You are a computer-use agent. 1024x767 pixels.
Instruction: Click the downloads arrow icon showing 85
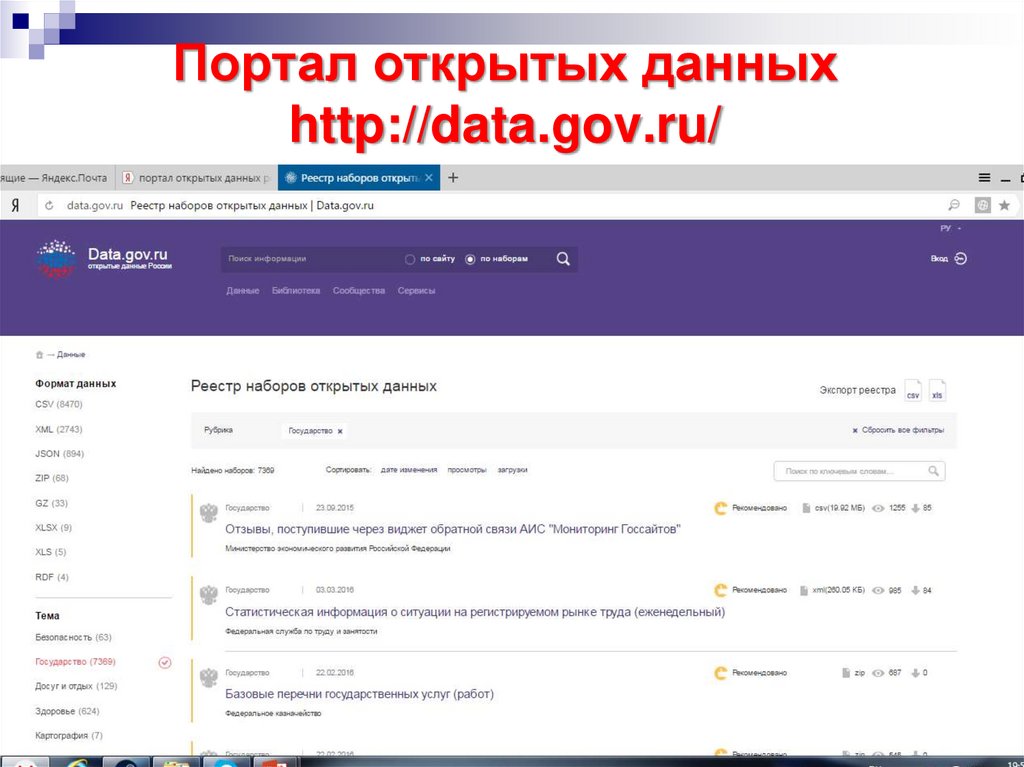[915, 508]
